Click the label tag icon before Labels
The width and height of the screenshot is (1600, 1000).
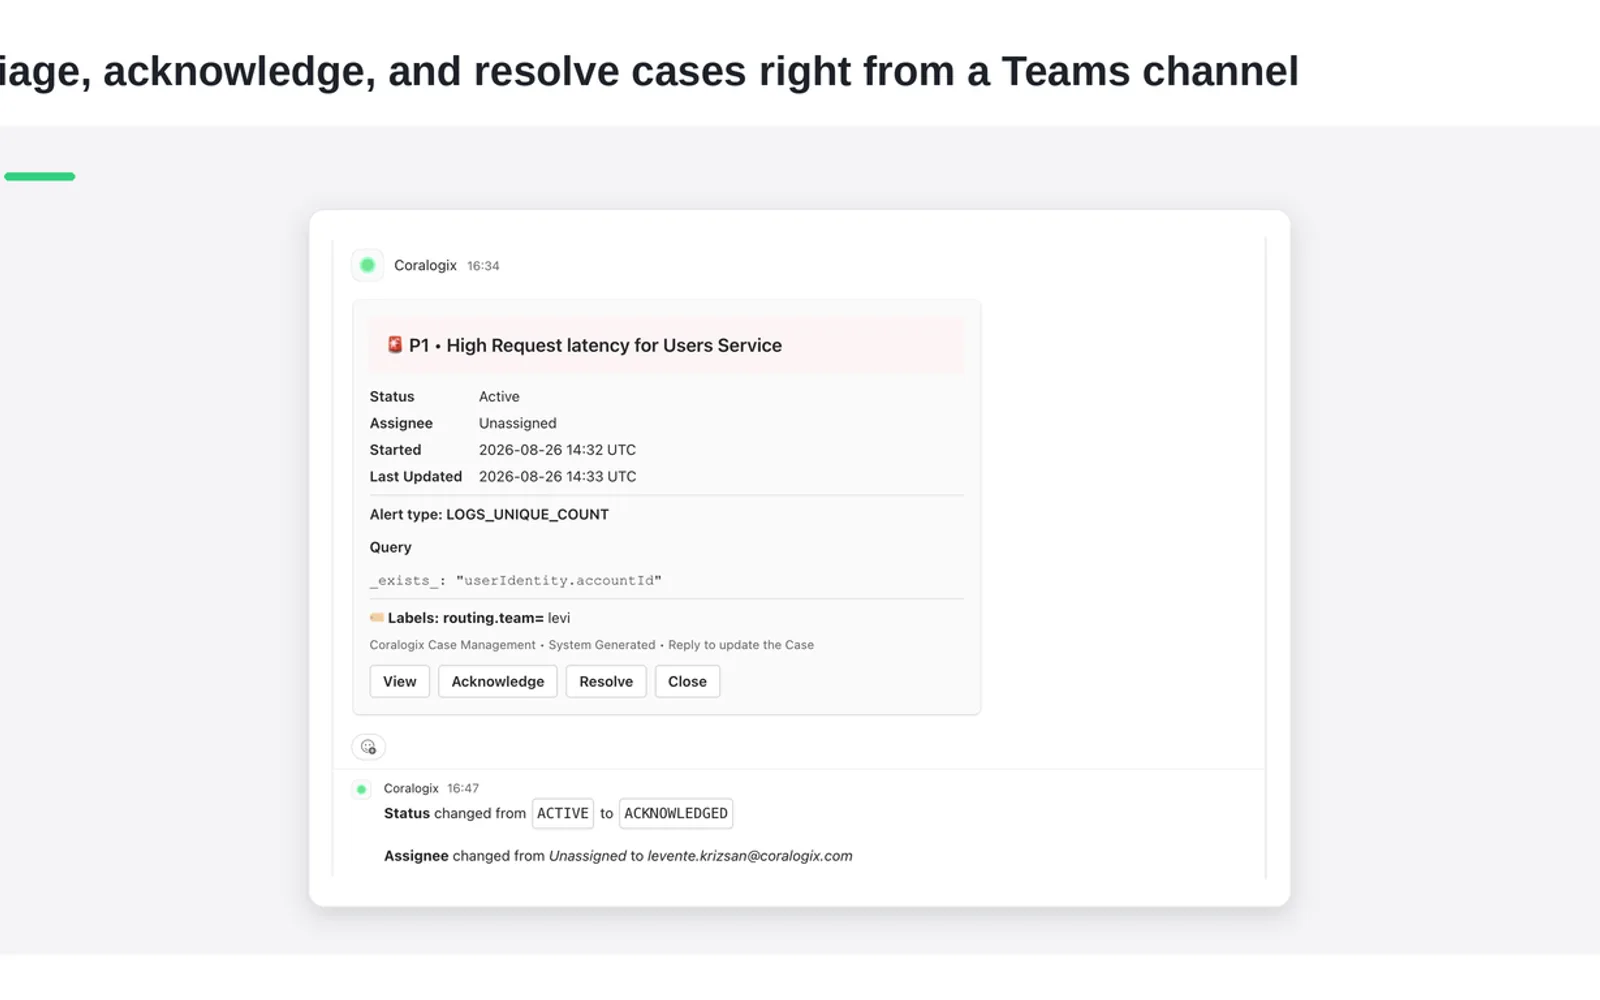point(377,617)
